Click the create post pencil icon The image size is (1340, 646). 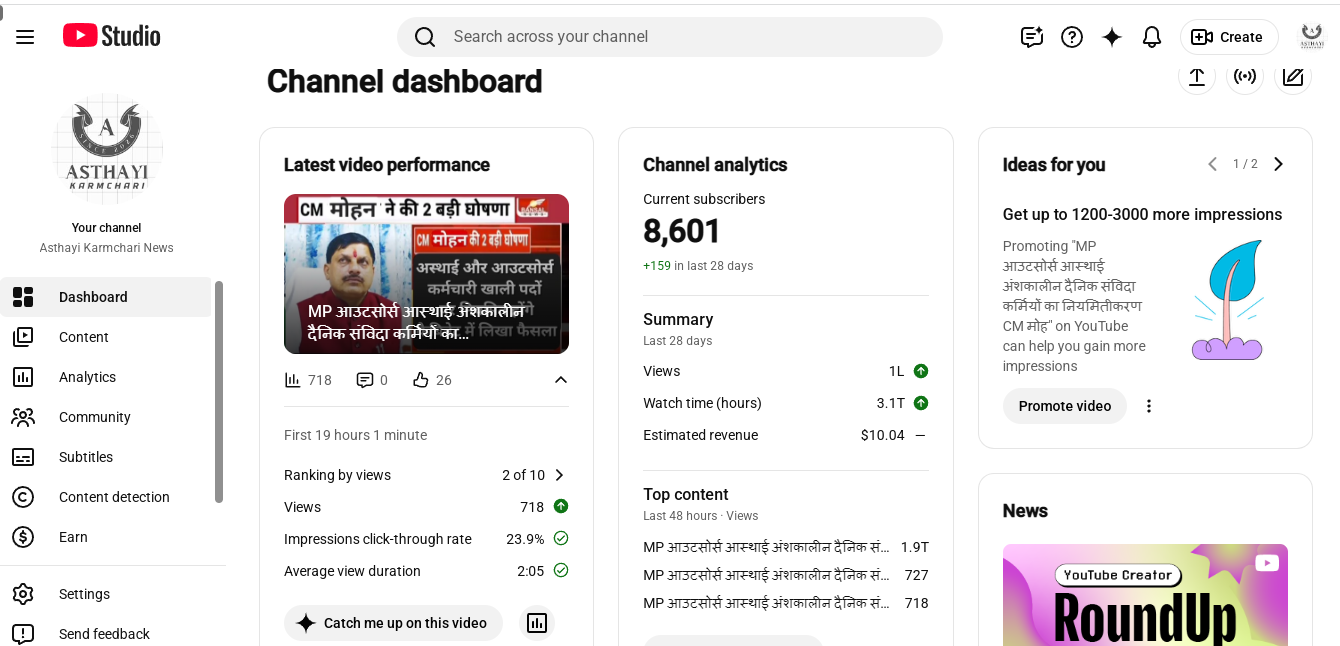coord(1293,76)
